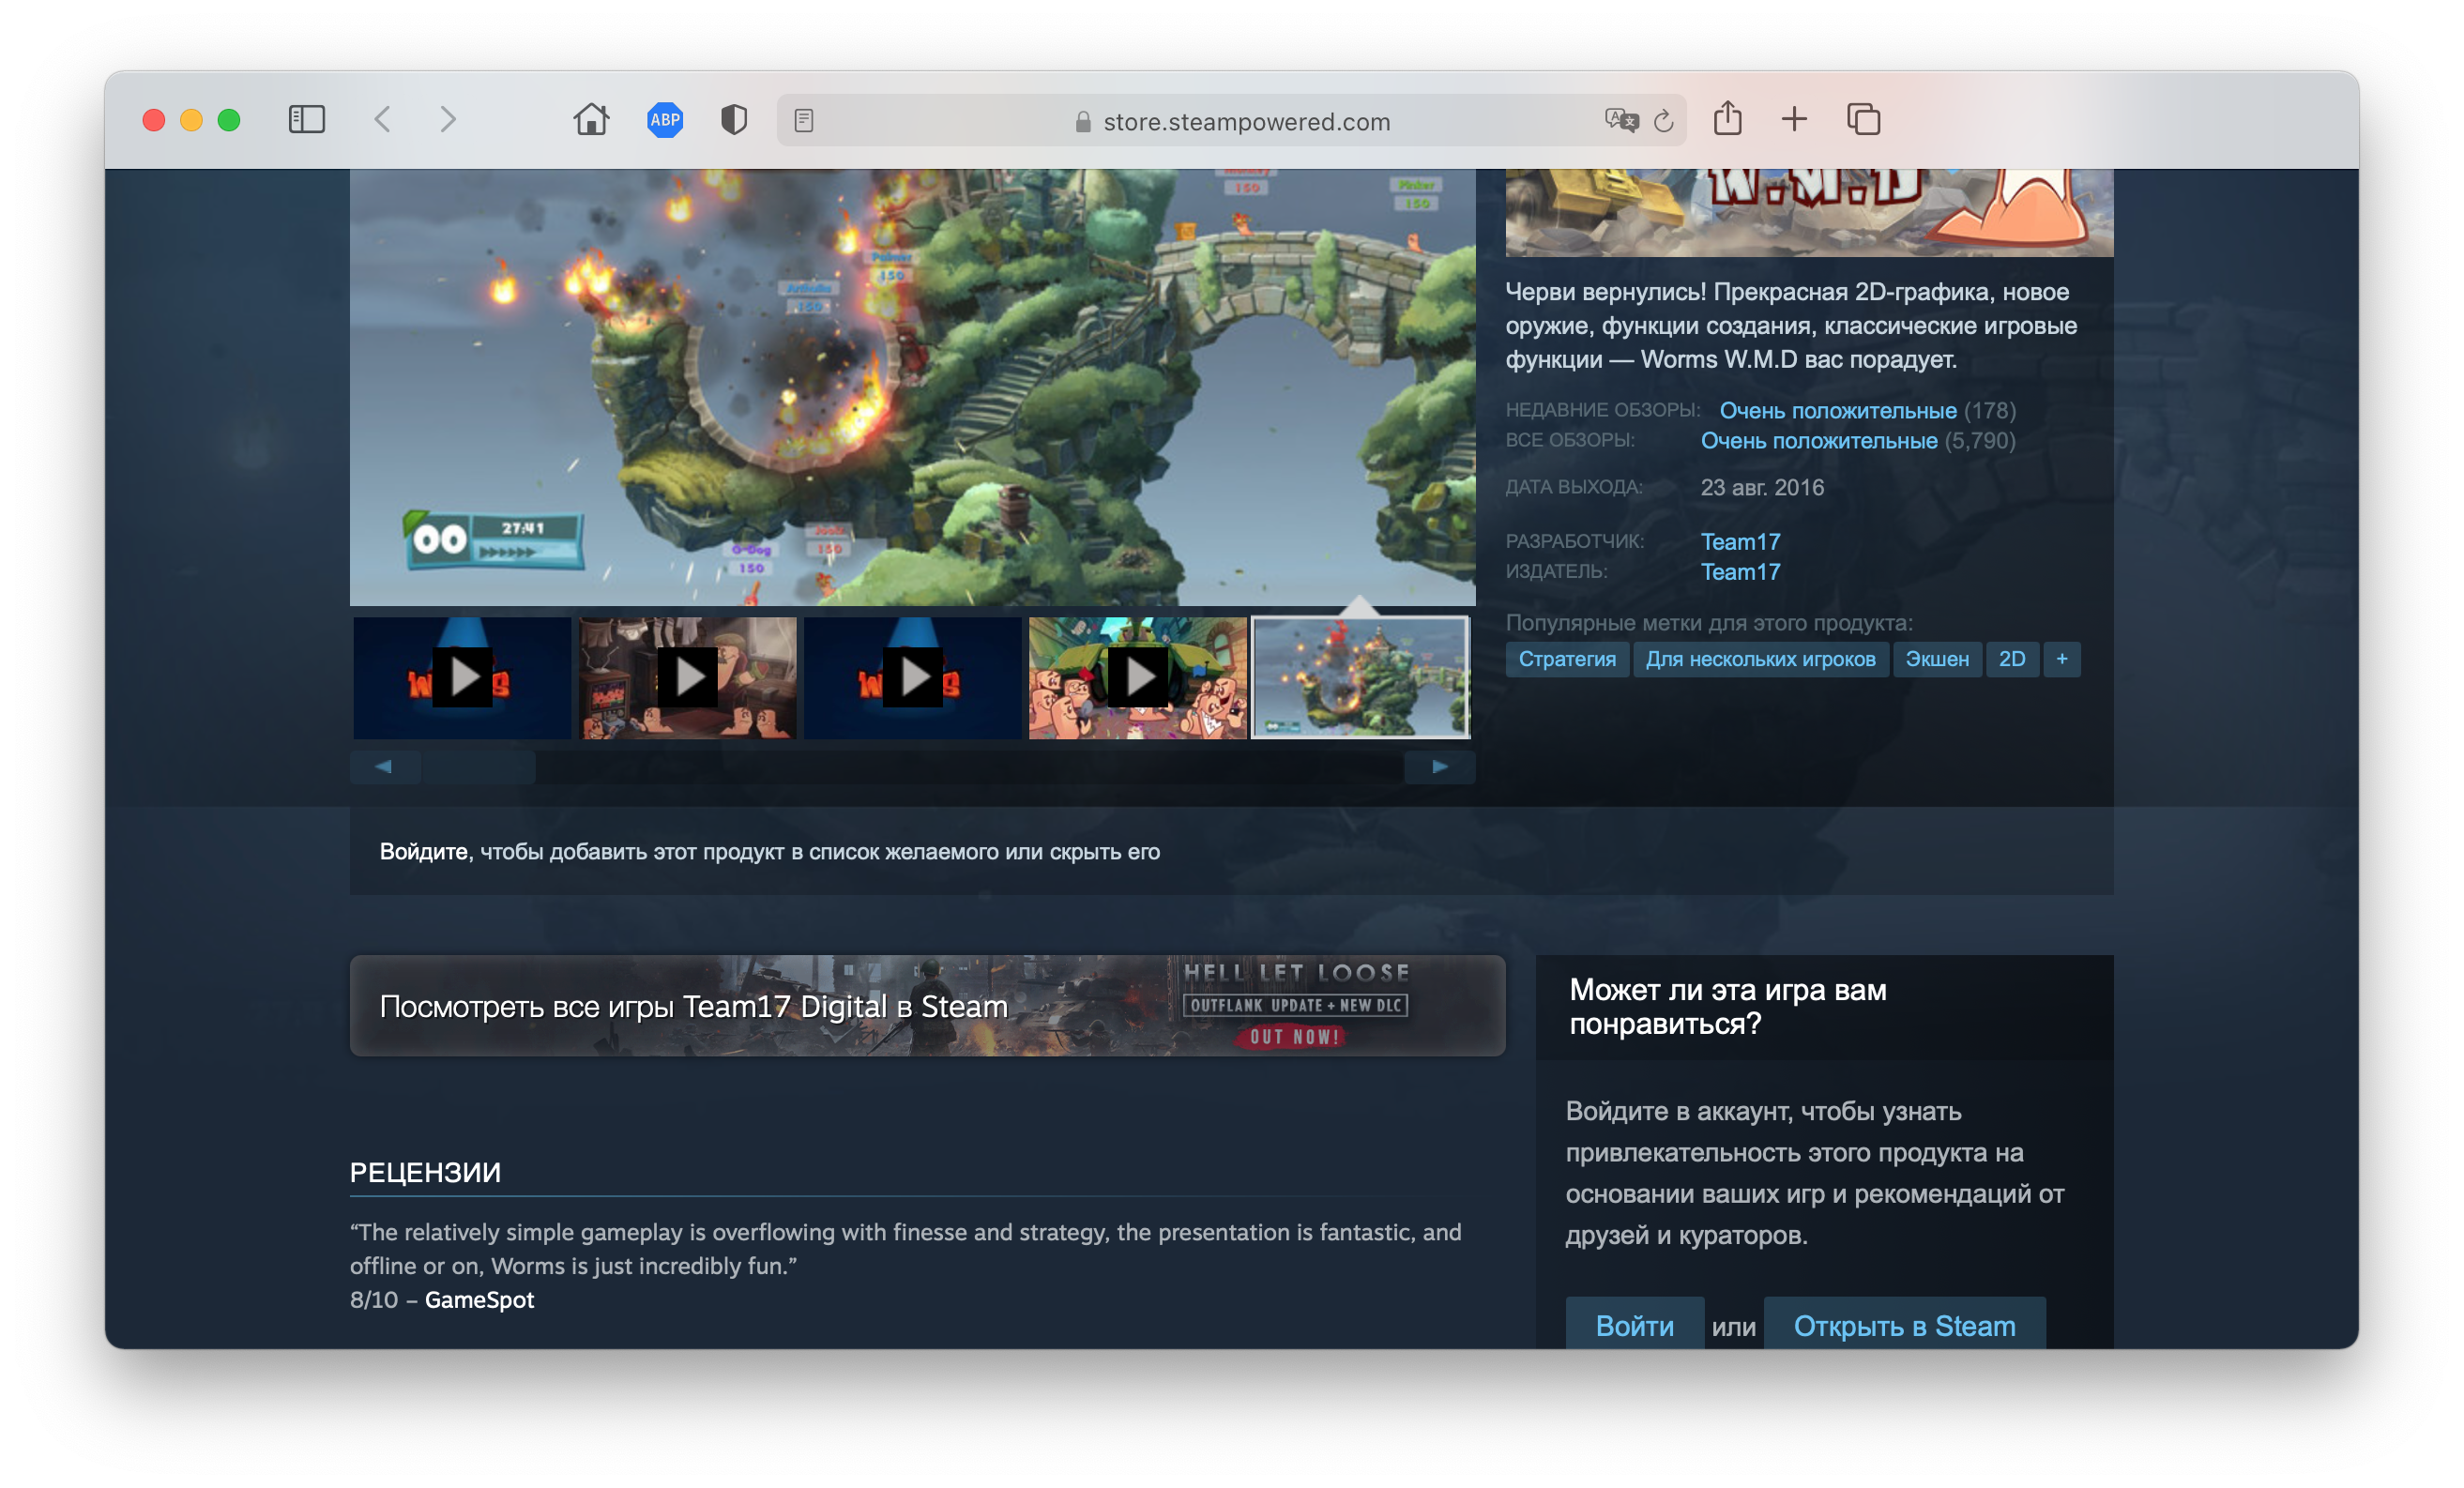
Task: Select the 'Экшен' tag
Action: click(x=1937, y=659)
